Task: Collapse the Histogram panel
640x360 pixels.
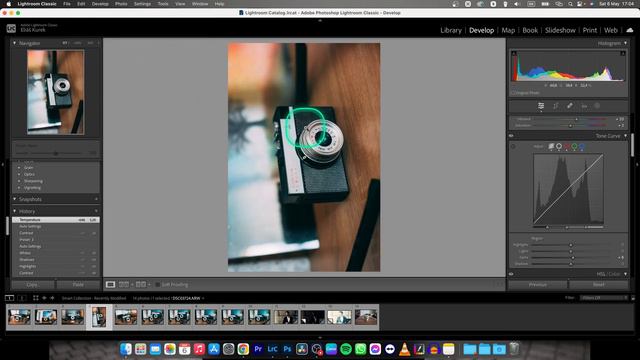Action: [625, 43]
